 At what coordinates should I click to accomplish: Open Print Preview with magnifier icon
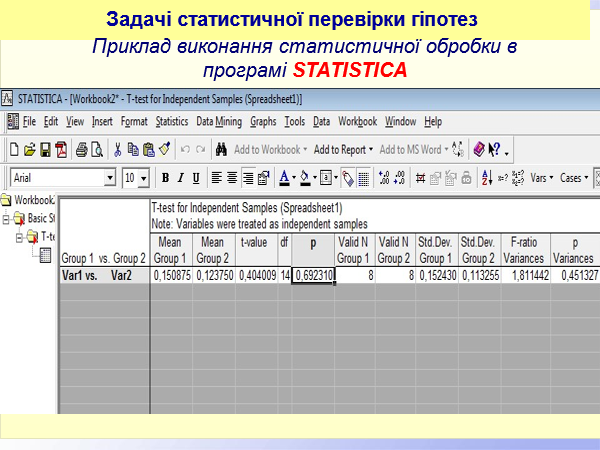coord(97,149)
